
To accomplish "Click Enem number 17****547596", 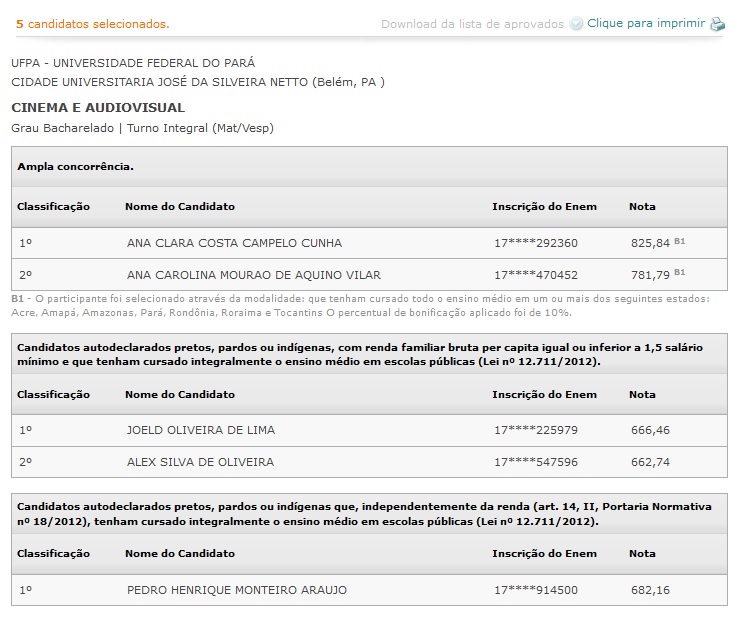I will tap(536, 462).
